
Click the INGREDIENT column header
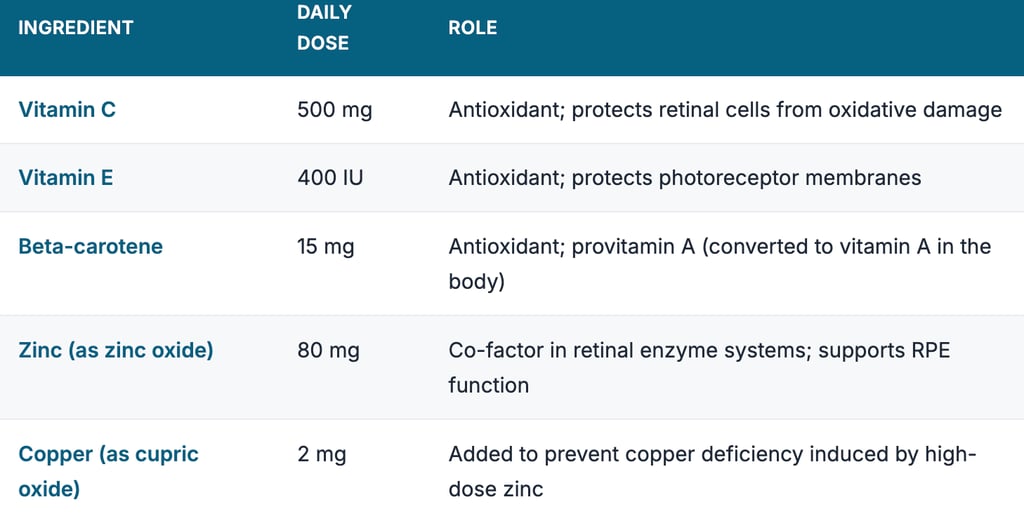pos(76,28)
